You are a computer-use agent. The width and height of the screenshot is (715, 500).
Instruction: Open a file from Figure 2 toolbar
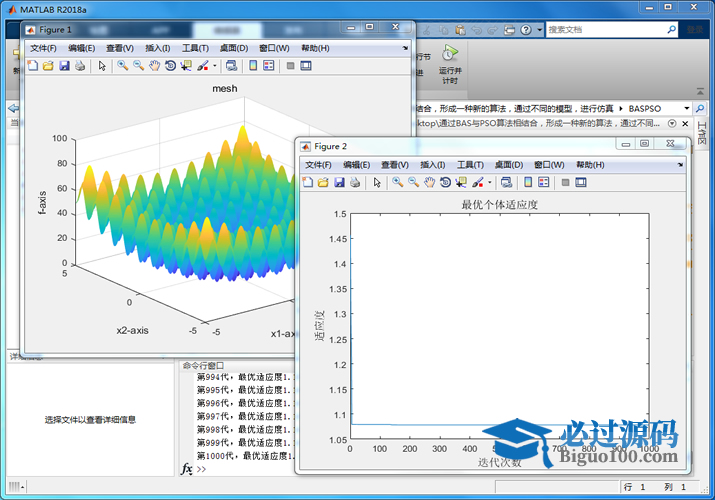click(323, 183)
